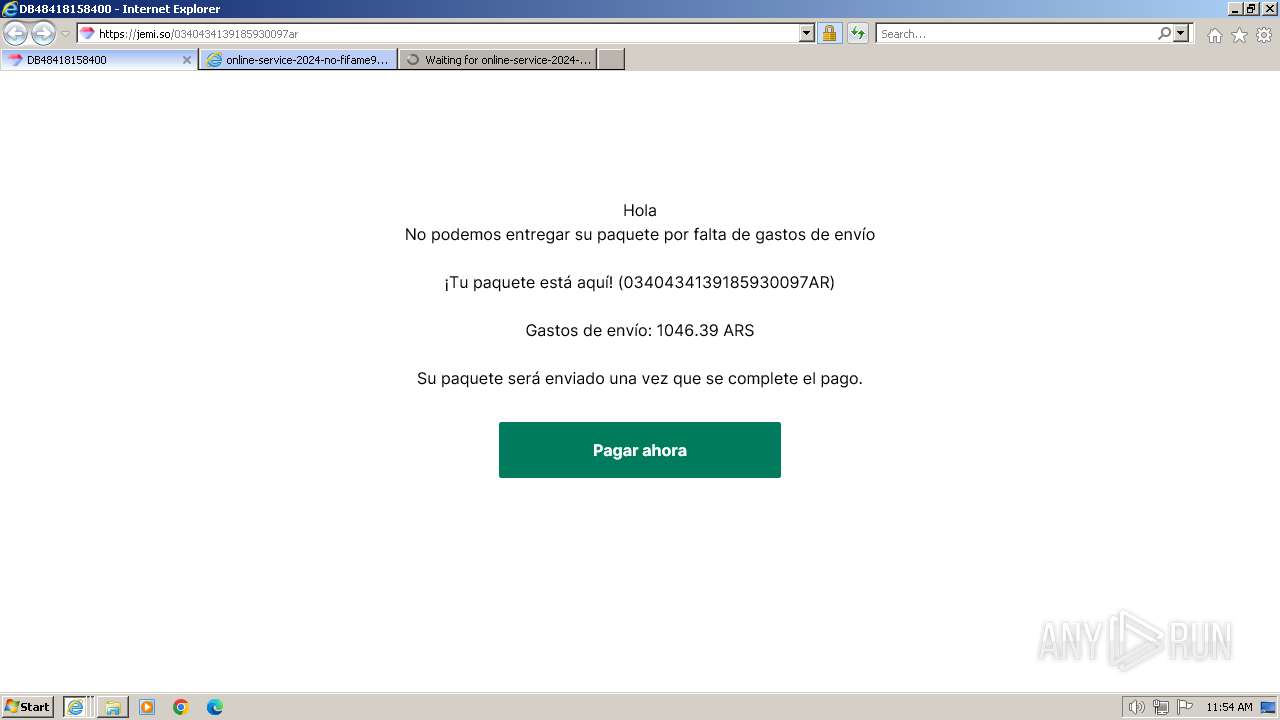Viewport: 1280px width, 720px height.
Task: Expand the address bar autocomplete dropdown
Action: (x=807, y=34)
